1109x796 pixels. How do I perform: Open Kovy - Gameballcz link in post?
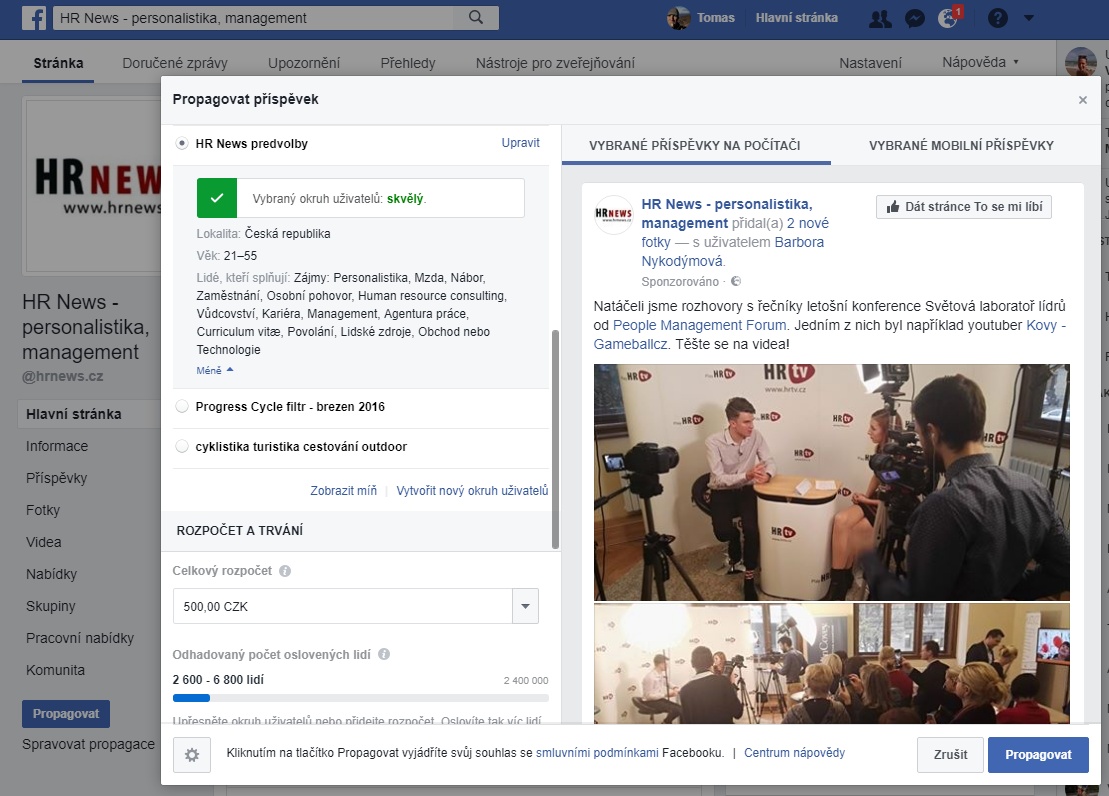tap(830, 335)
